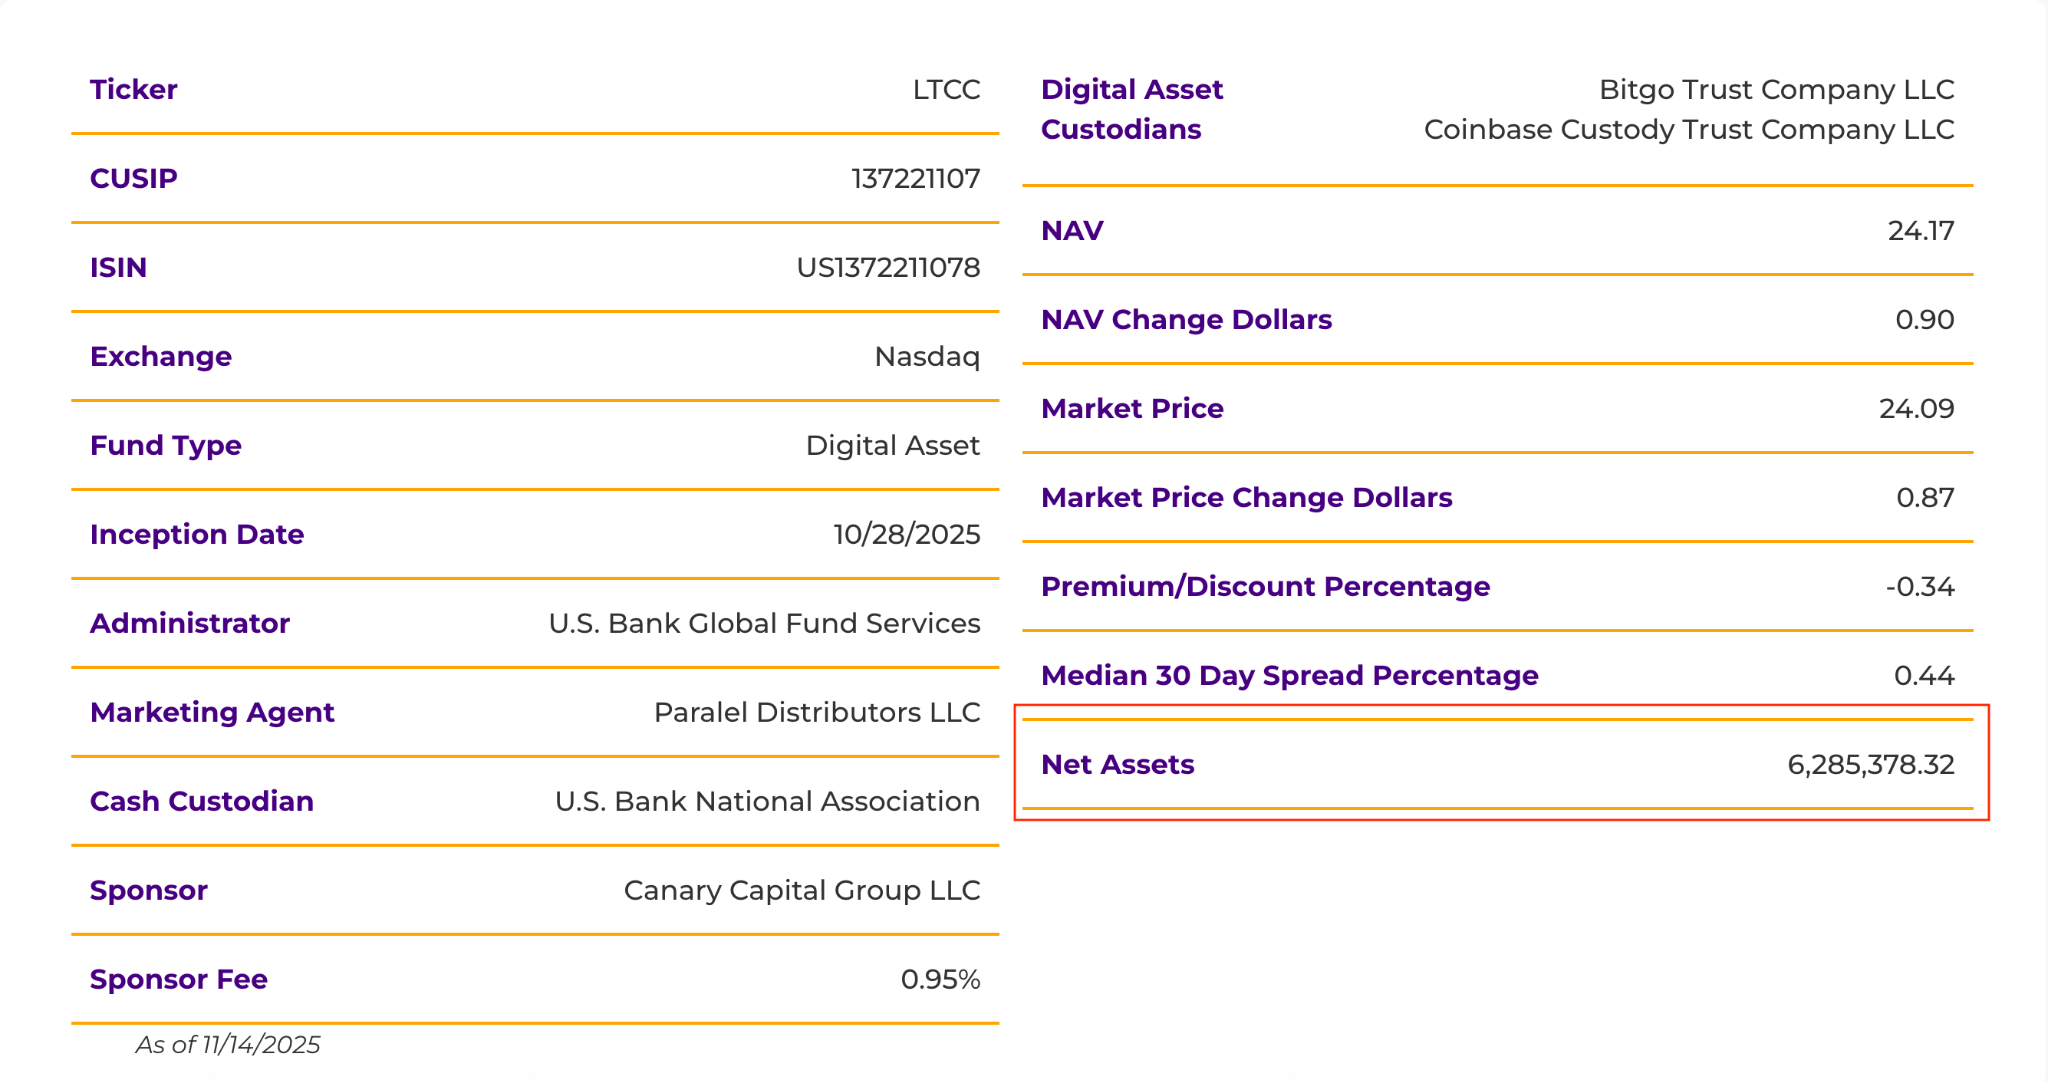This screenshot has height=1082, width=2048.
Task: Click the NAV Change Dollars label
Action: point(1186,320)
